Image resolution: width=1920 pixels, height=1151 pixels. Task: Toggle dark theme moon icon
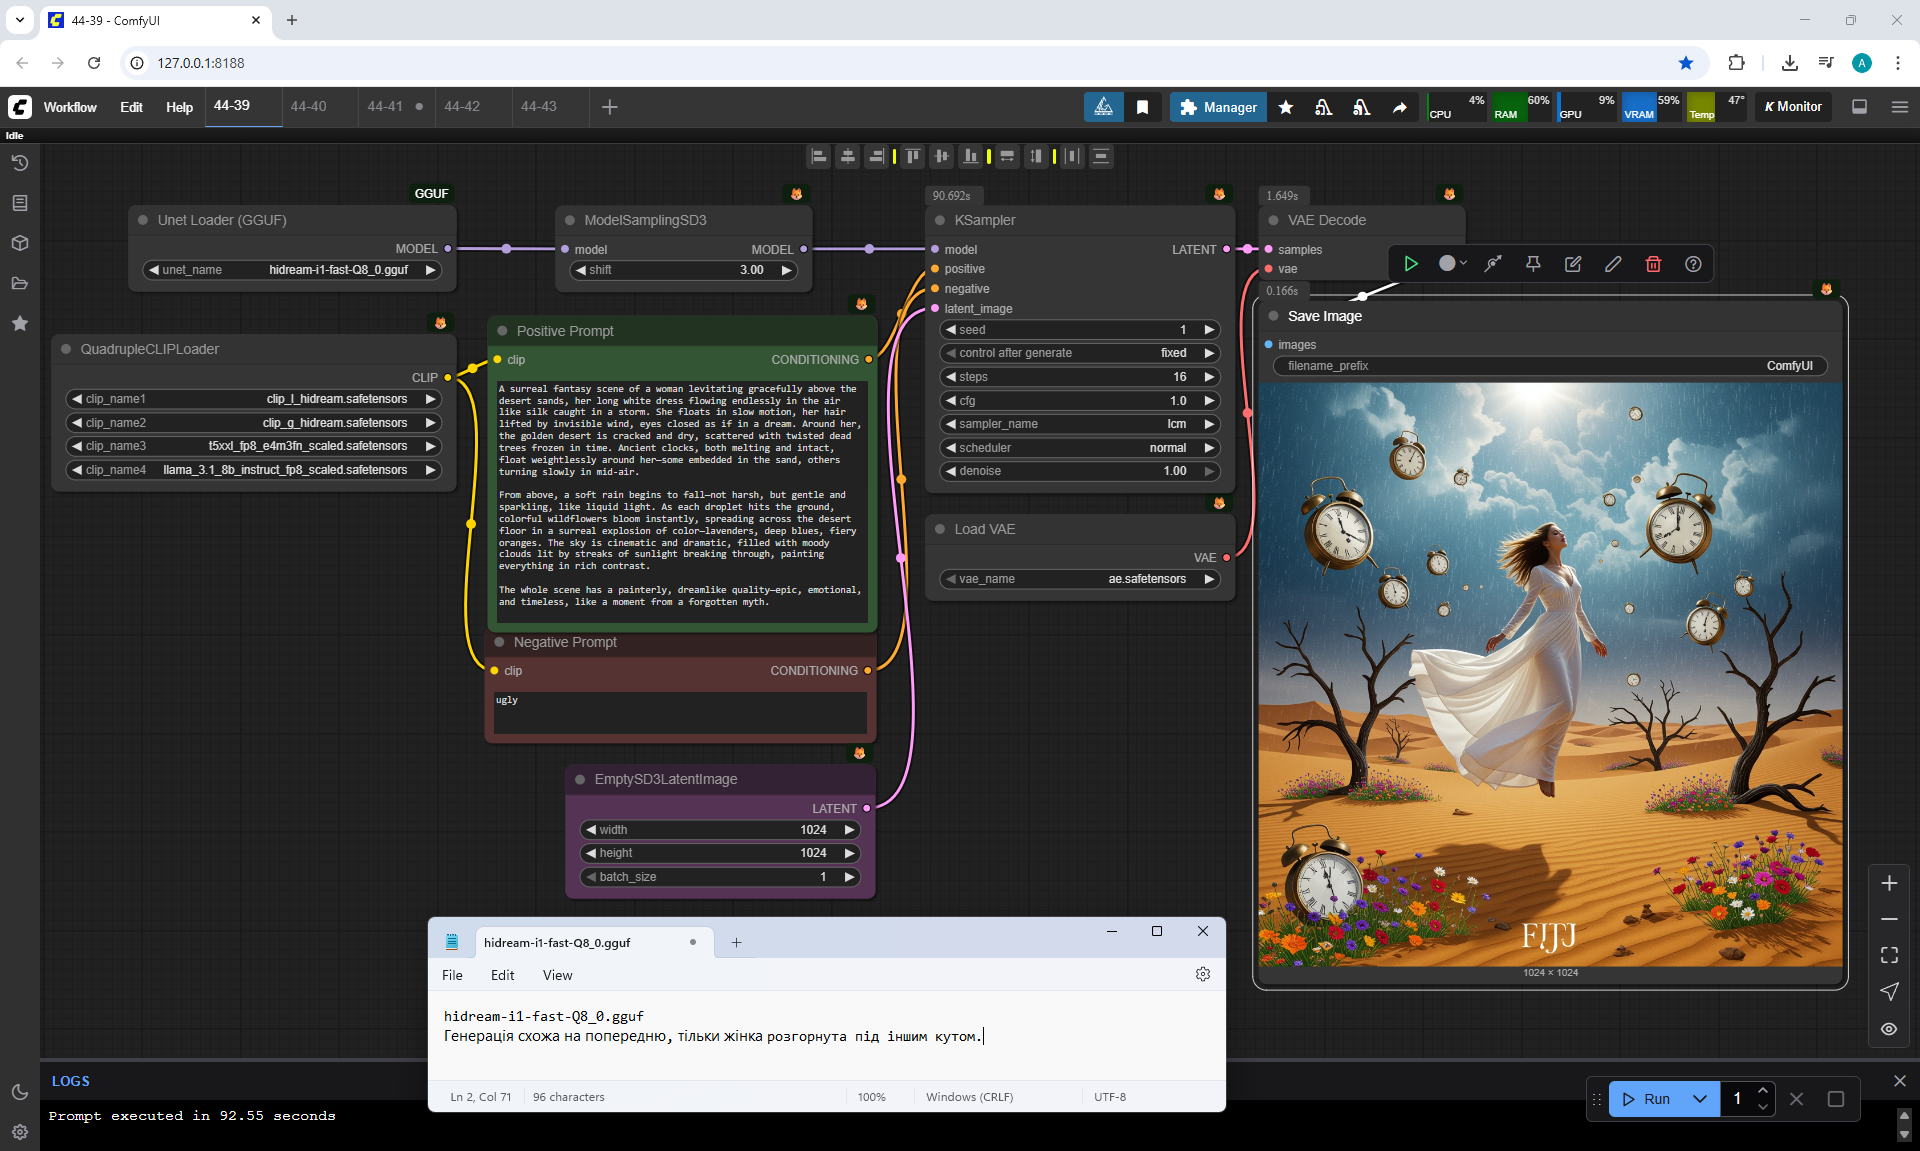point(20,1092)
